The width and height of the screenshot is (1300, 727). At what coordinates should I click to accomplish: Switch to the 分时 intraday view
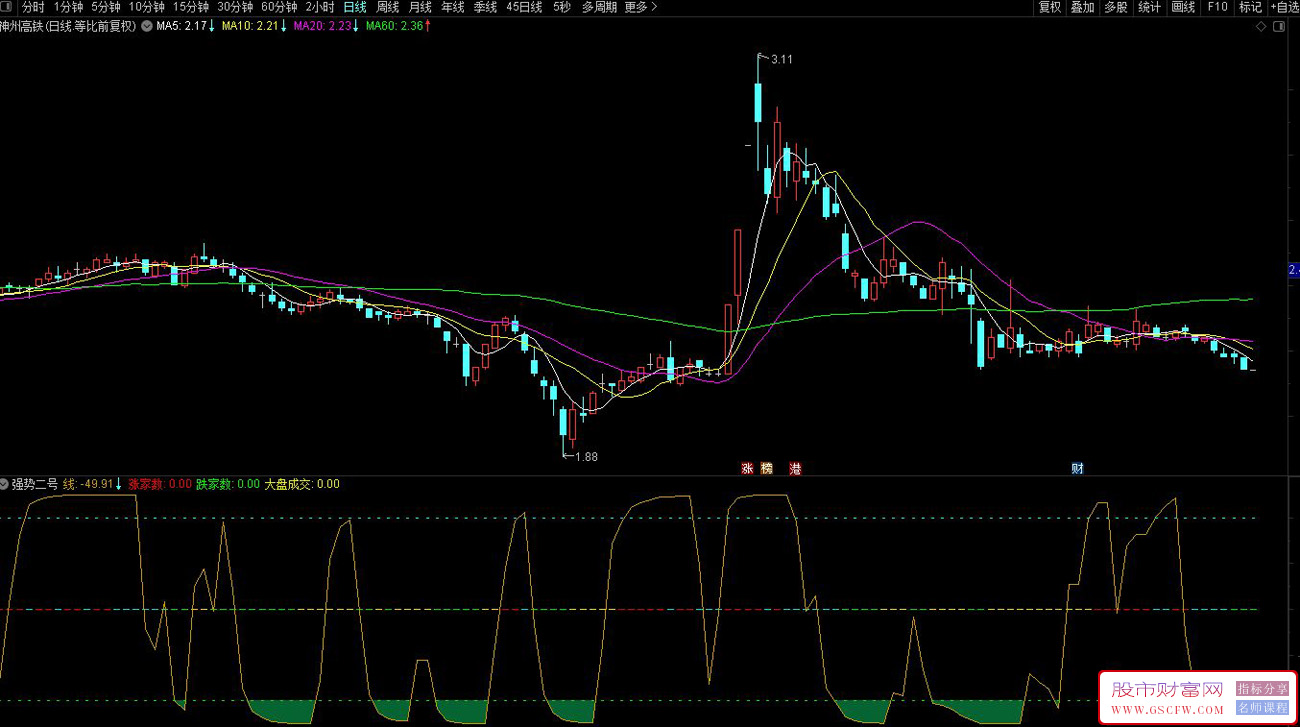33,7
